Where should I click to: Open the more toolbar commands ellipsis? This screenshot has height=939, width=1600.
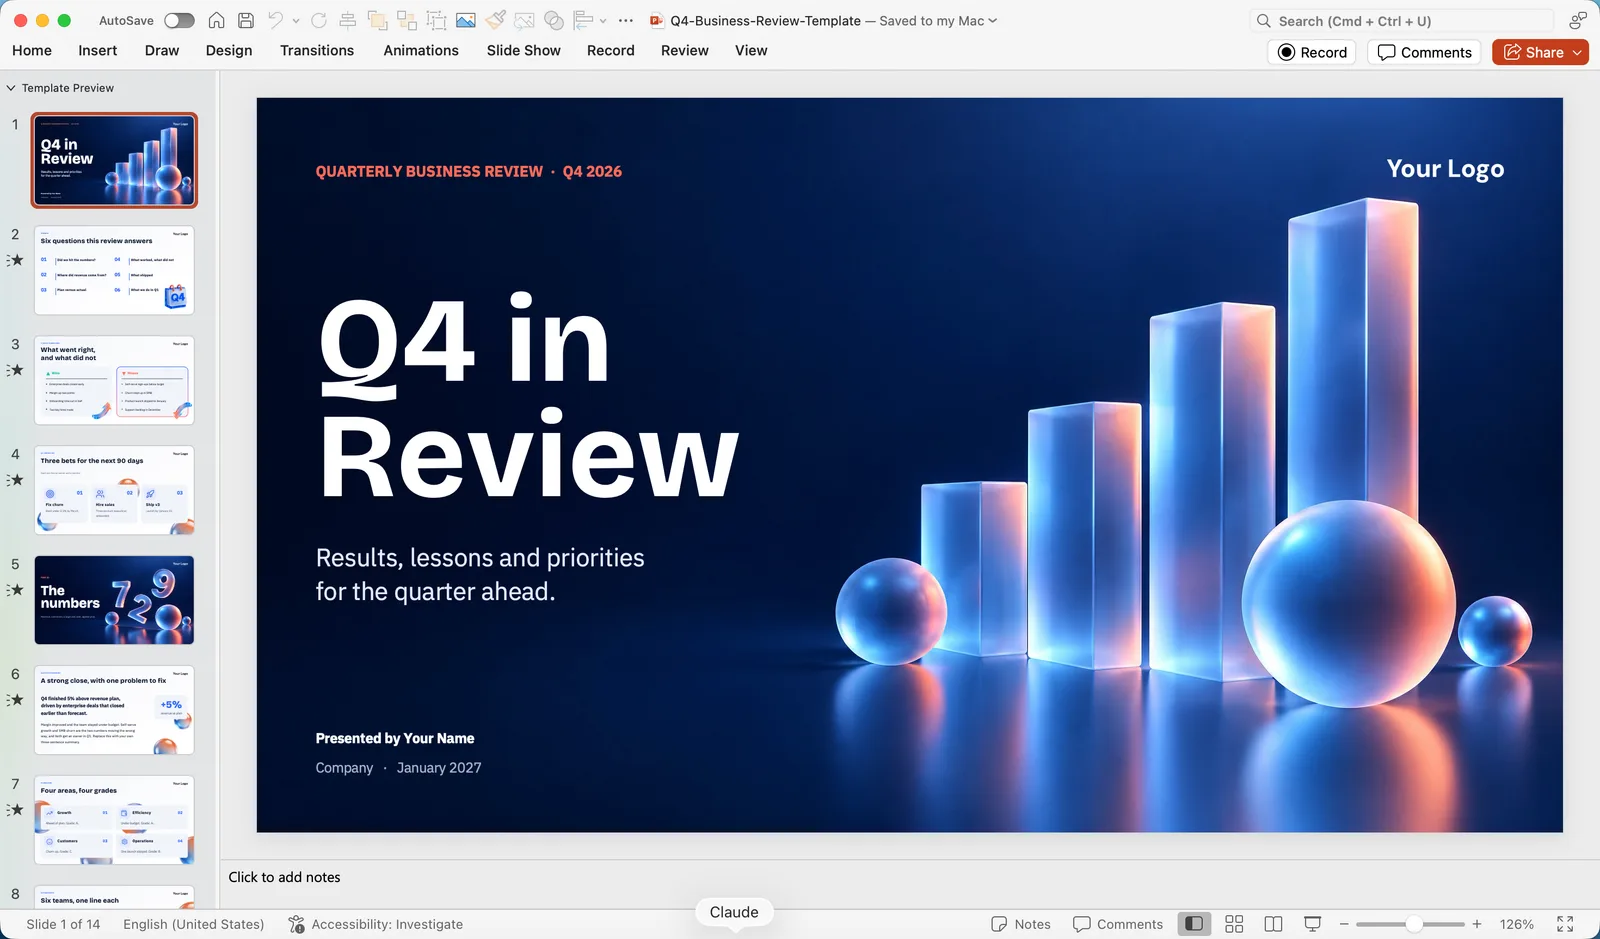pos(626,20)
